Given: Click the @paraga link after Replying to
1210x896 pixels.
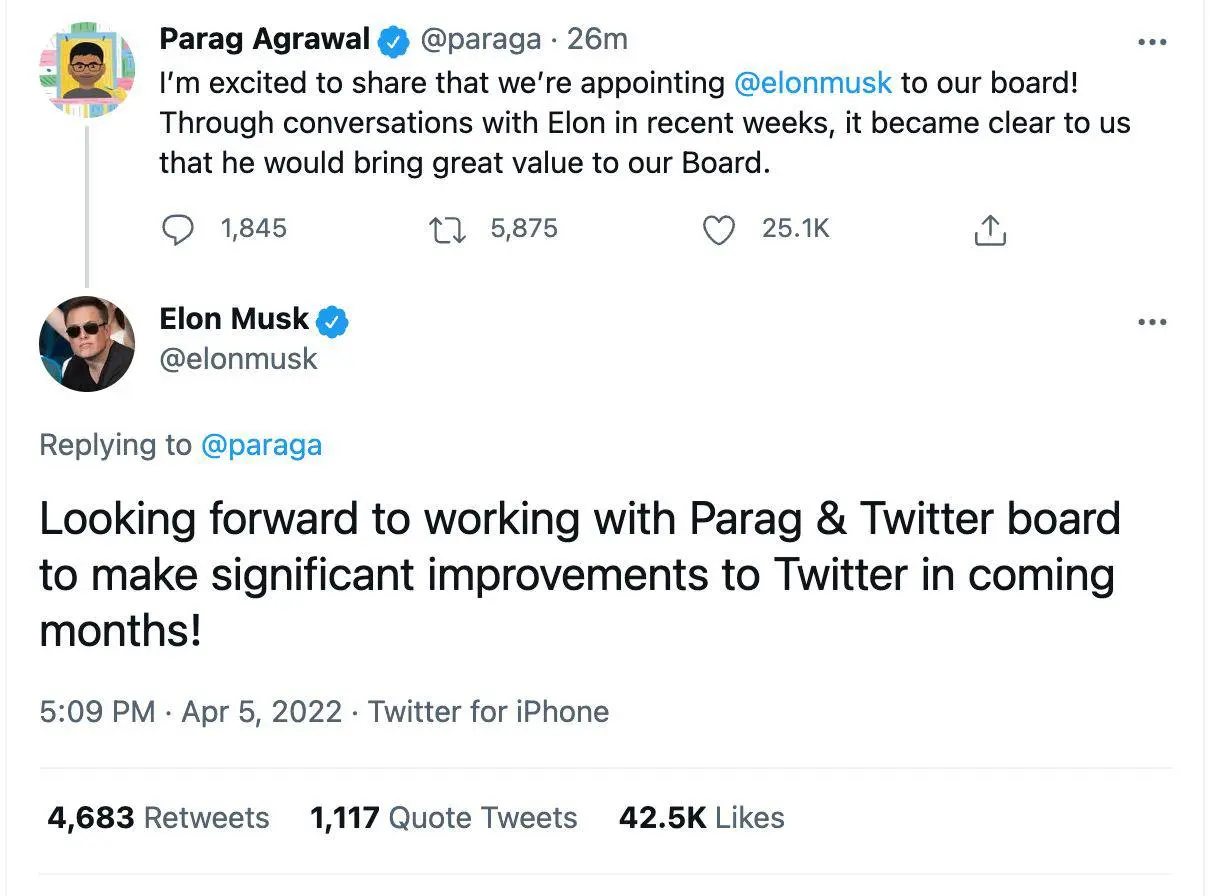Looking at the screenshot, I should [261, 445].
